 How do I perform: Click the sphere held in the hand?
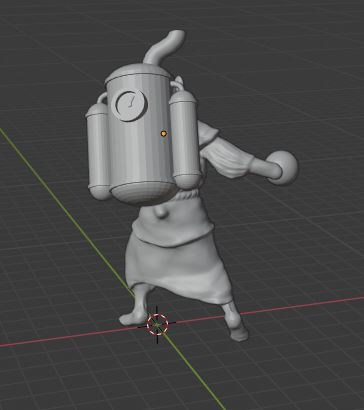[283, 168]
